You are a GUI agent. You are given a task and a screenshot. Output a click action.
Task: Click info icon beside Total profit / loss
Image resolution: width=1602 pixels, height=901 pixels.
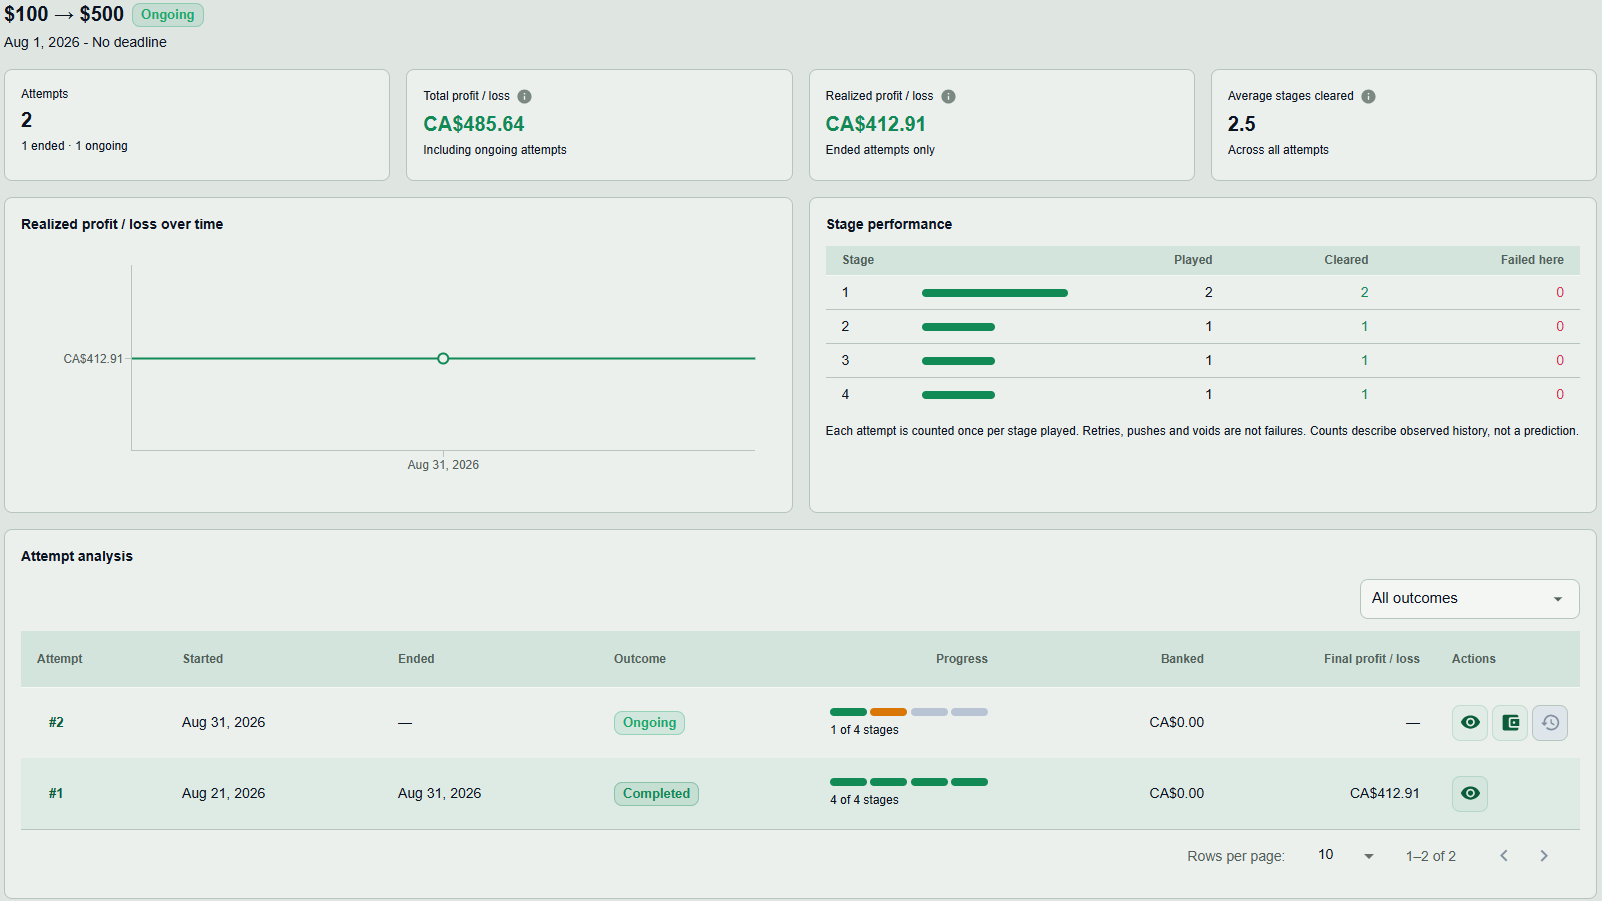click(x=524, y=97)
